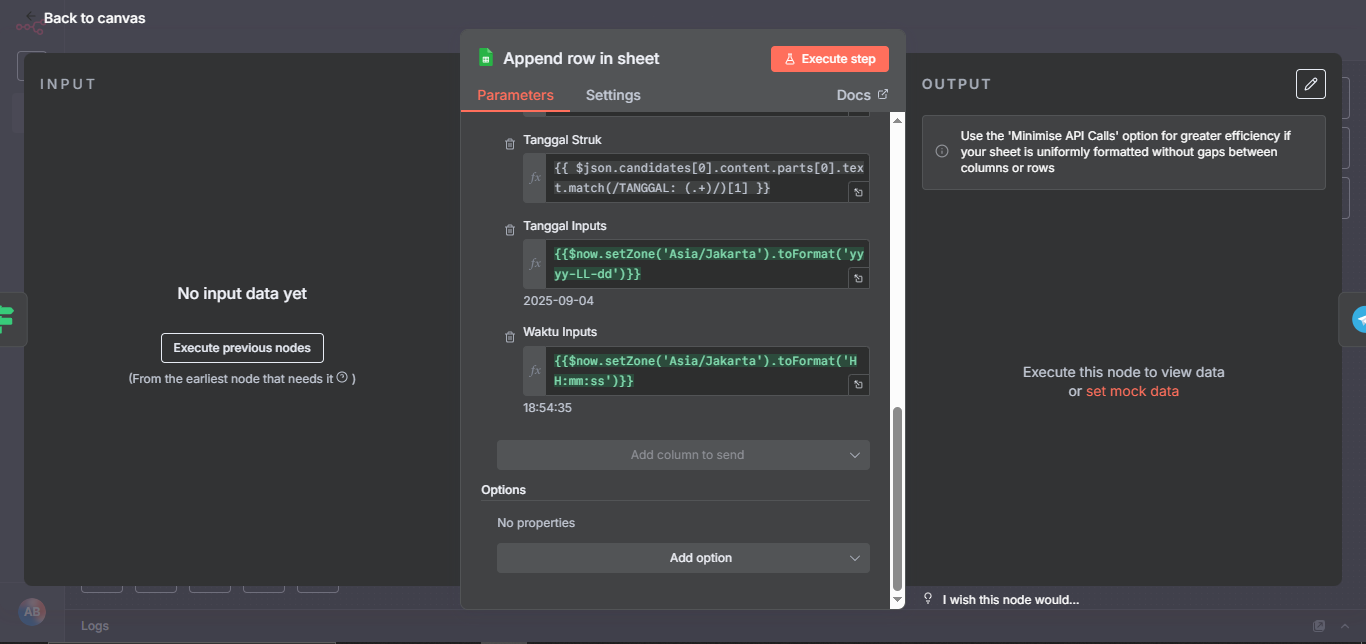Select the Parameters tab
Image resolution: width=1366 pixels, height=644 pixels.
(515, 95)
